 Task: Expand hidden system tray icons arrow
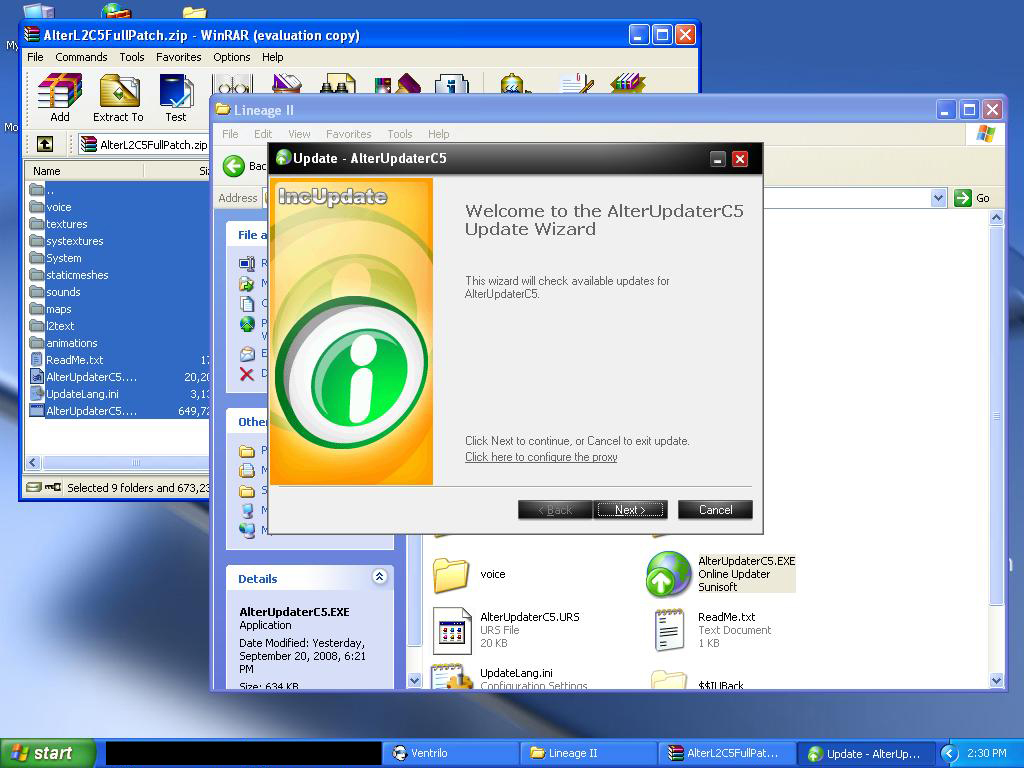coord(949,754)
